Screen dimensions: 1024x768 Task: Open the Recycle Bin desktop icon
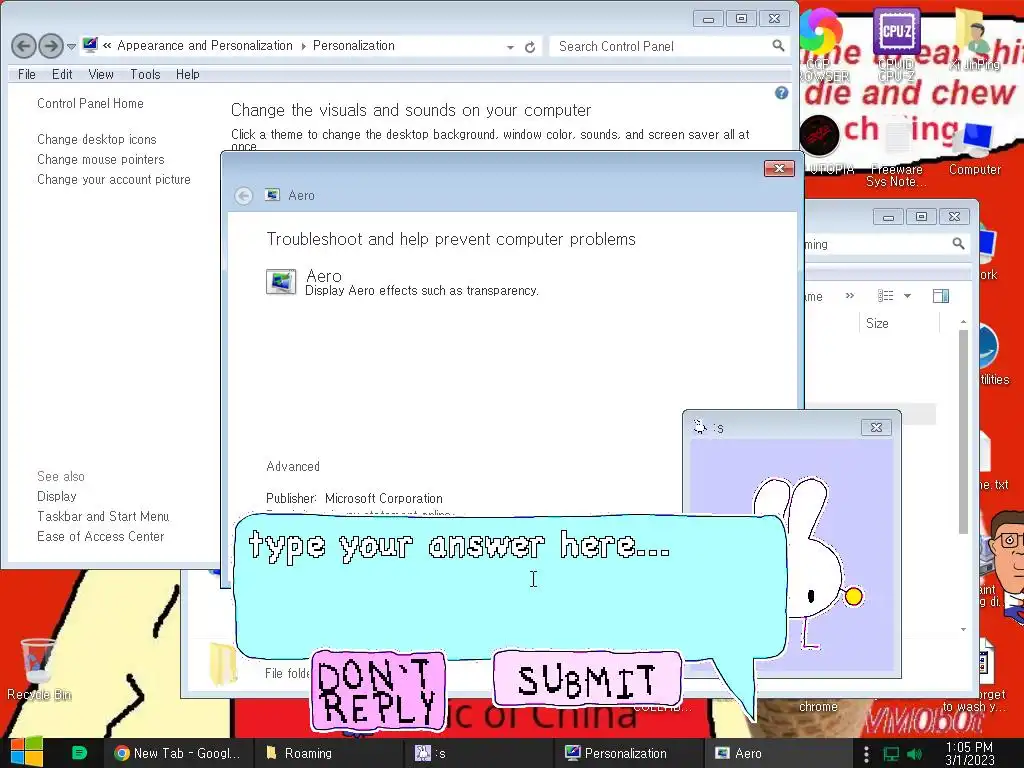(x=38, y=669)
